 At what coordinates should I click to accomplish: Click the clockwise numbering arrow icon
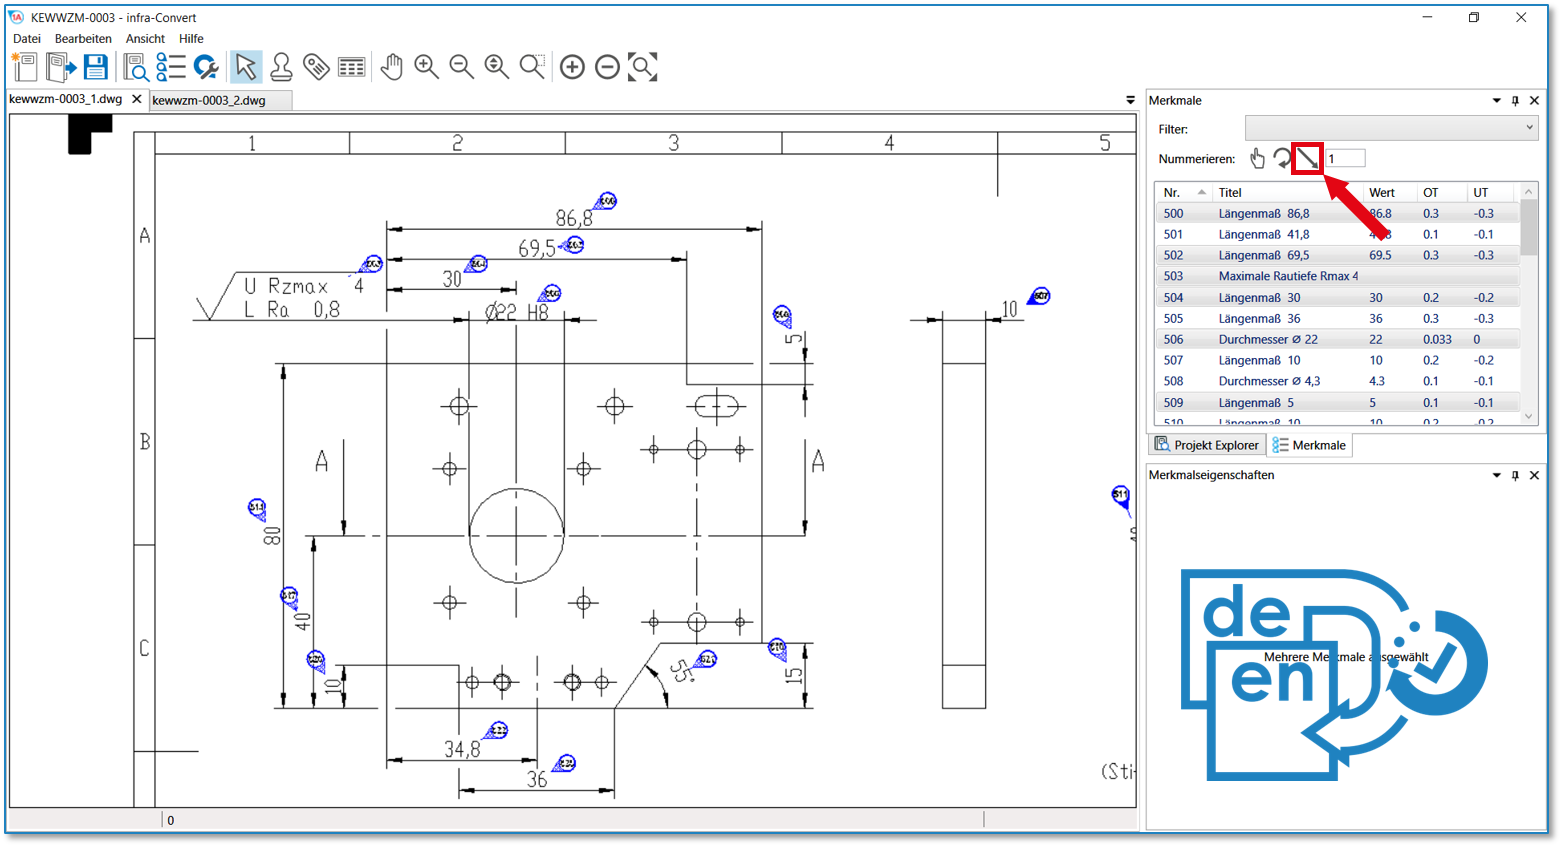[x=1282, y=159]
